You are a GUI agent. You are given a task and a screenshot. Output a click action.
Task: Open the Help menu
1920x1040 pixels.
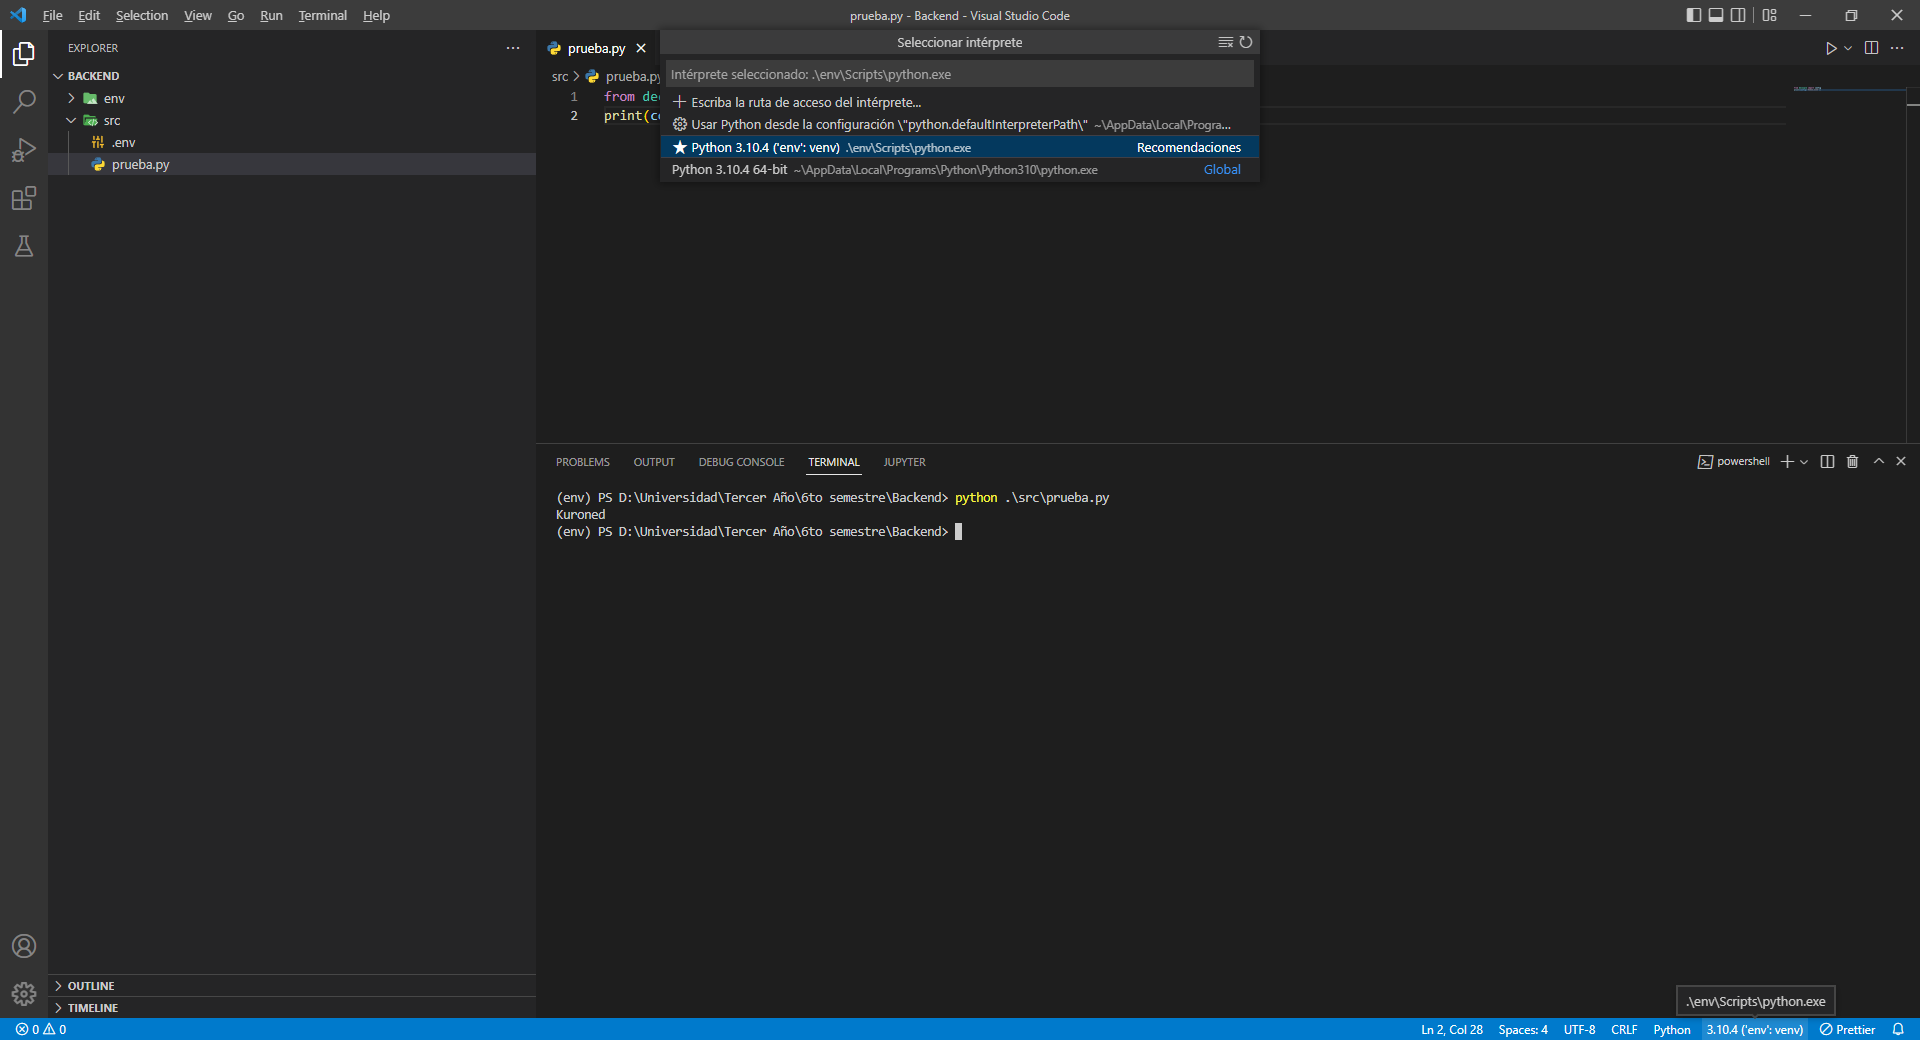pyautogui.click(x=376, y=15)
